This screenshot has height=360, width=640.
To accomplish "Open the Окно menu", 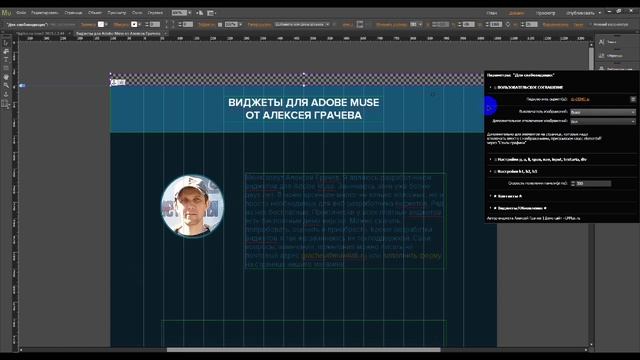I will [x=137, y=13].
